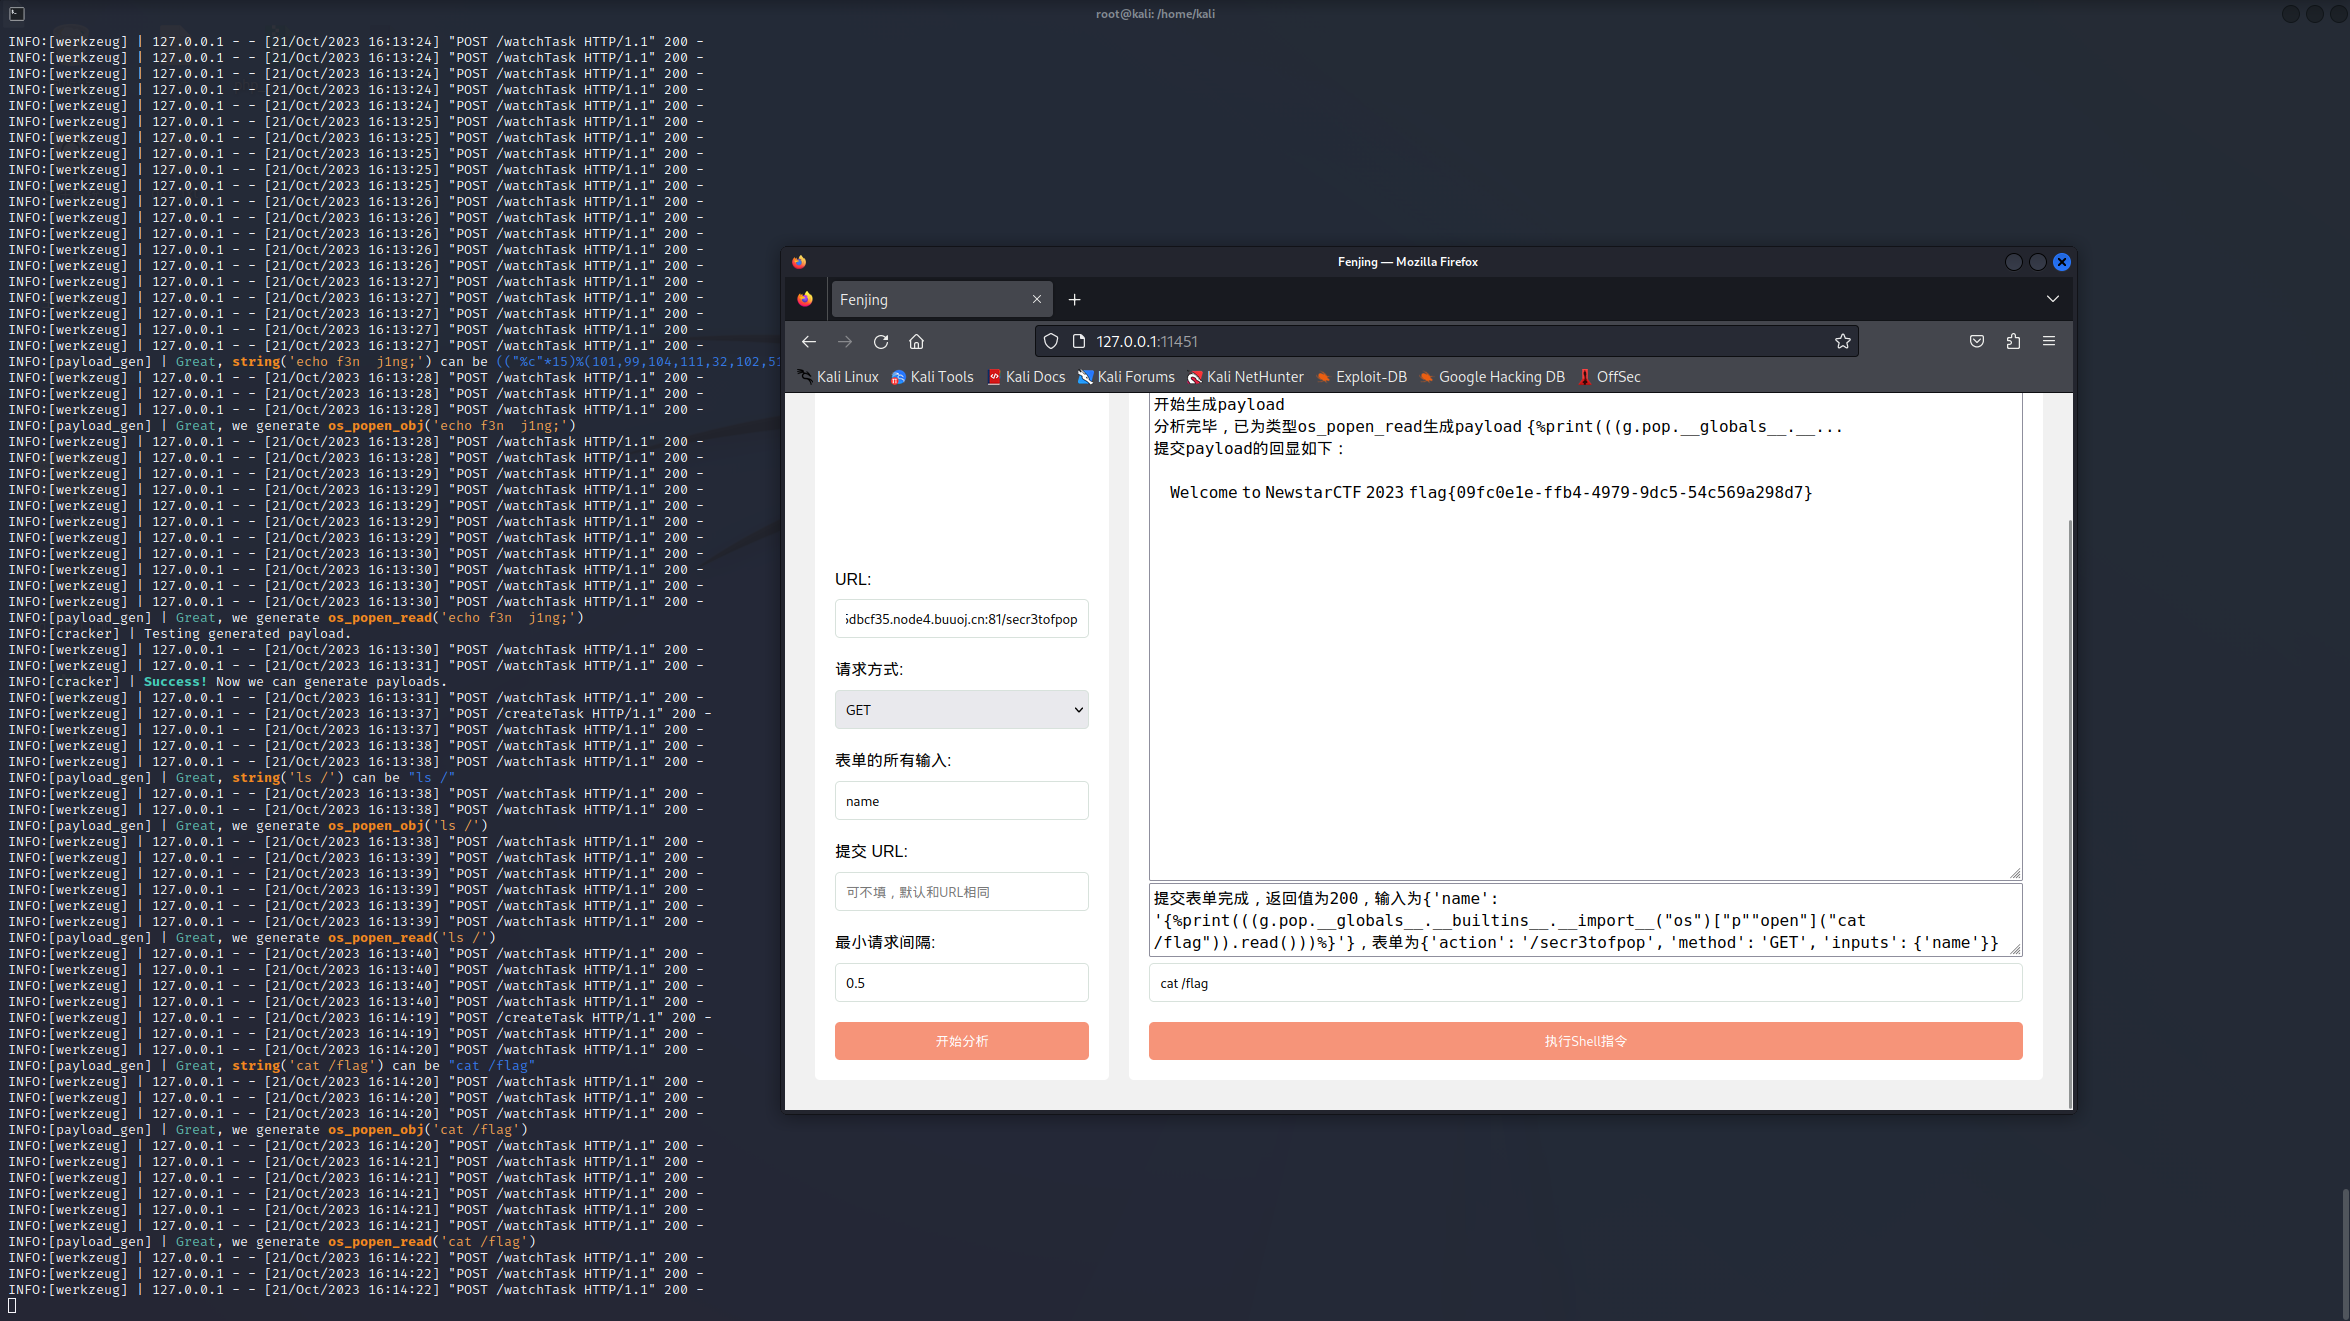
Task: Open a new tab with plus icon
Action: 1074,300
